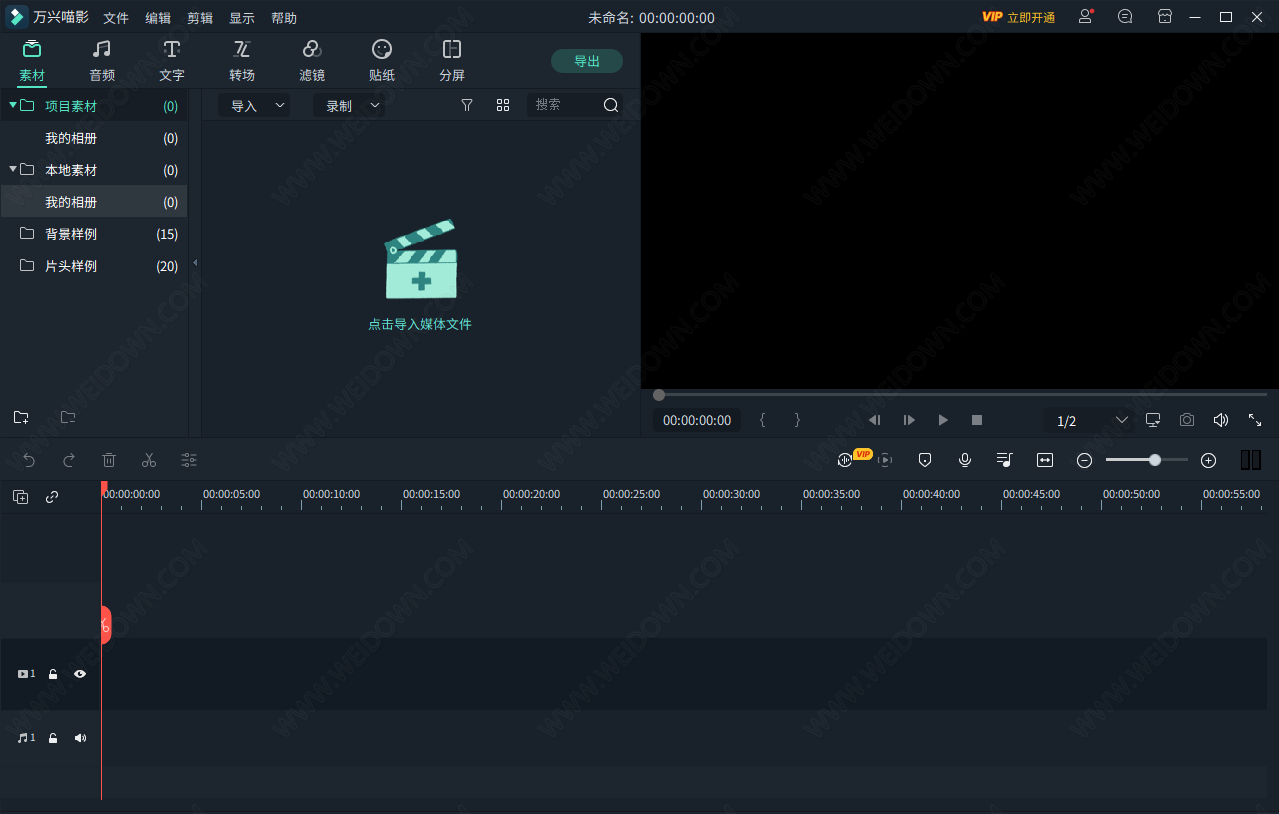Mute audio track 1 speaker icon
This screenshot has width=1279, height=814.
tap(80, 738)
